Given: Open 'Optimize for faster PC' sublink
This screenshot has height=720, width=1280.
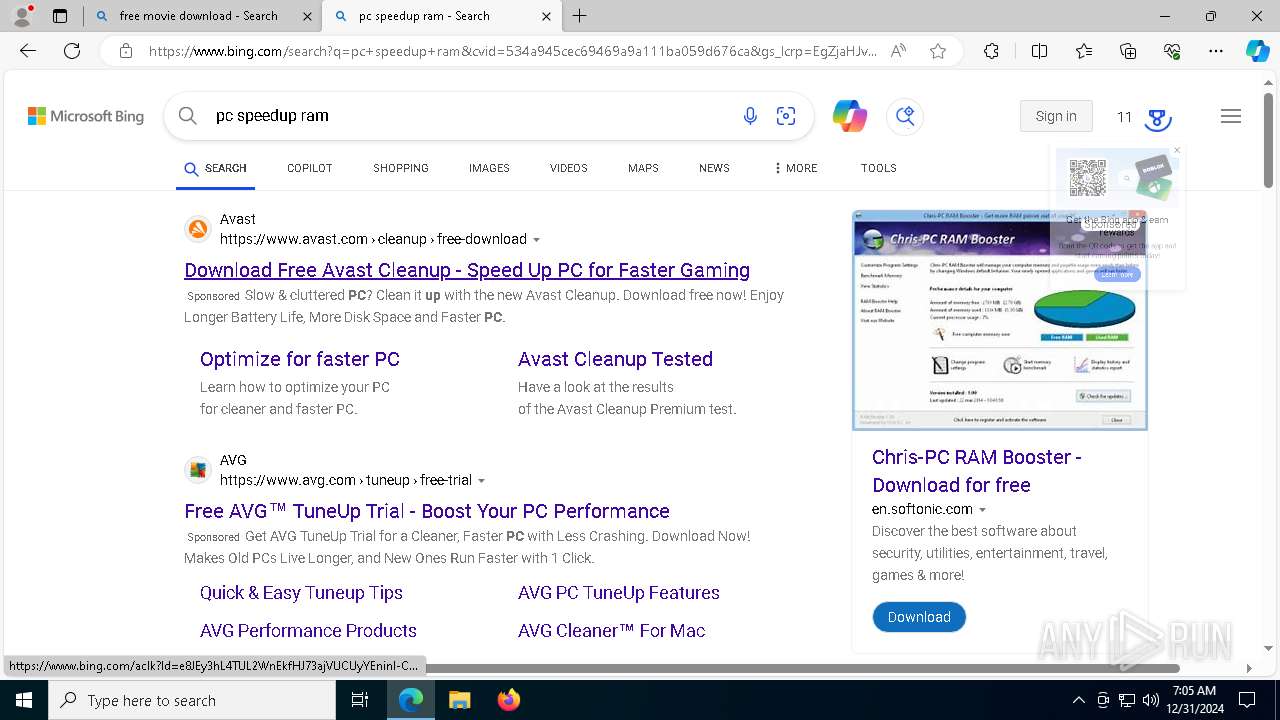Looking at the screenshot, I should tap(300, 359).
